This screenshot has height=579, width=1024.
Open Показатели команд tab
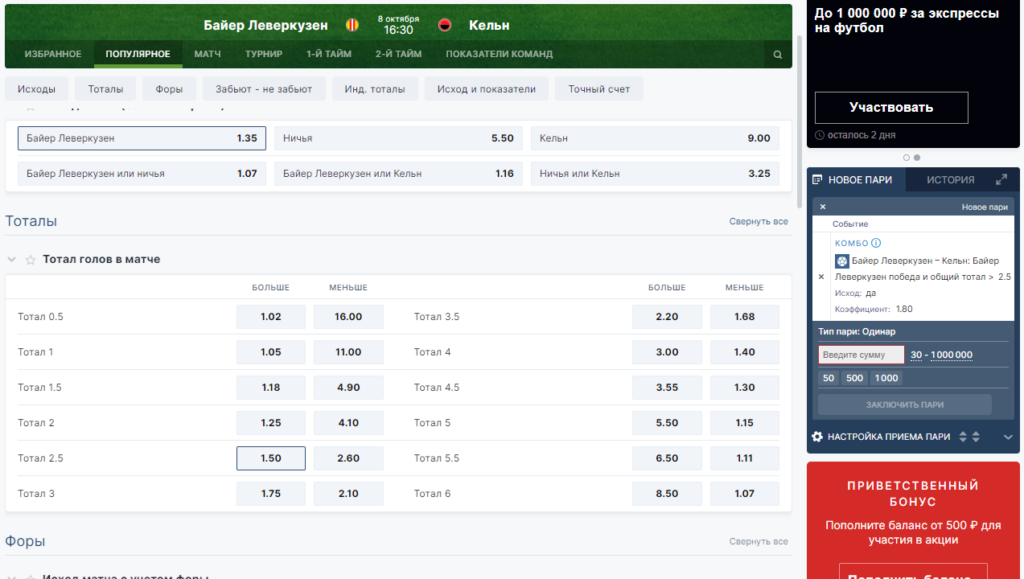coord(499,54)
